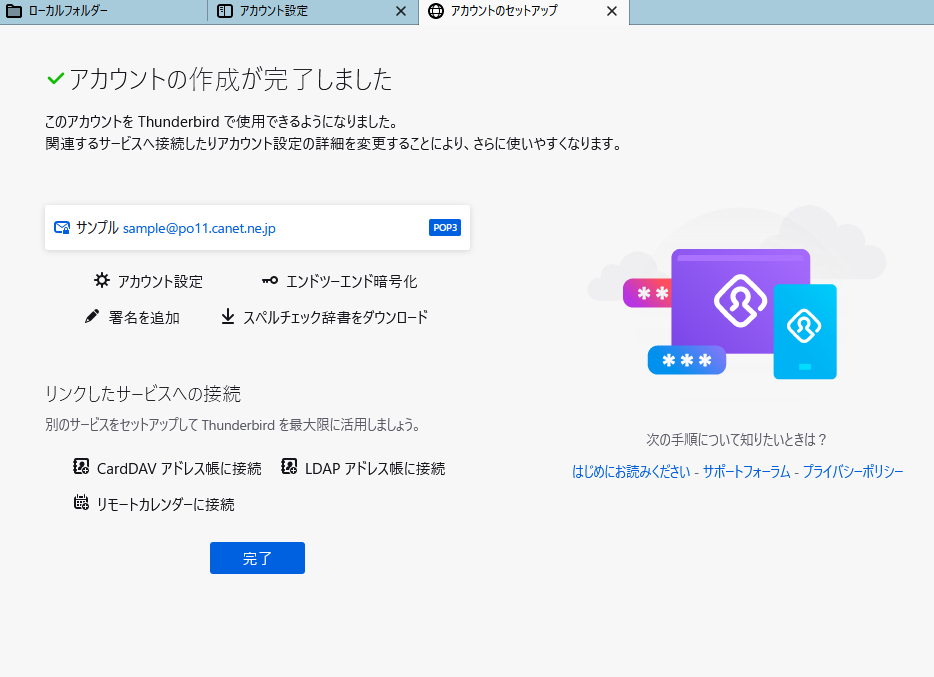The height and width of the screenshot is (677, 934).
Task: Click the sample@po11.canet.ne.jp address
Action: coord(199,228)
